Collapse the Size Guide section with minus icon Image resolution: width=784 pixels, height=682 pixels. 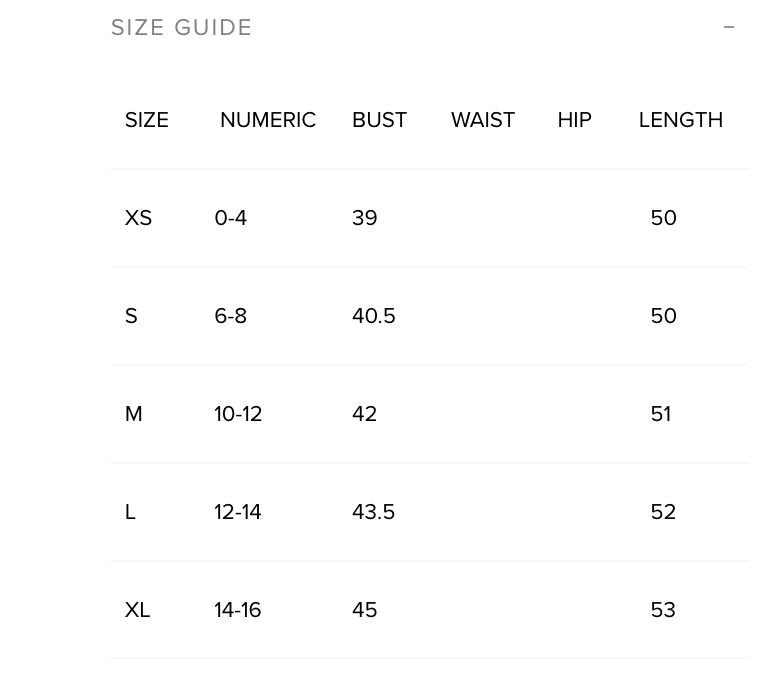pyautogui.click(x=729, y=27)
